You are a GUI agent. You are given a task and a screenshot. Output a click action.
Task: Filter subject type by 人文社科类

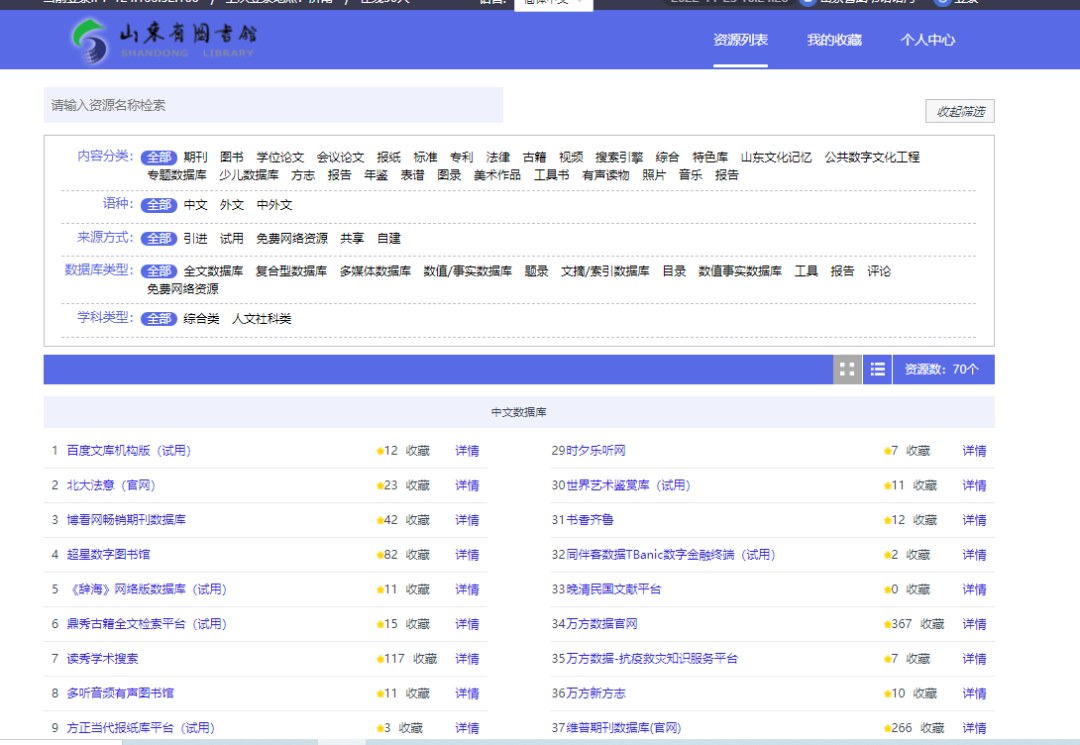coord(262,319)
